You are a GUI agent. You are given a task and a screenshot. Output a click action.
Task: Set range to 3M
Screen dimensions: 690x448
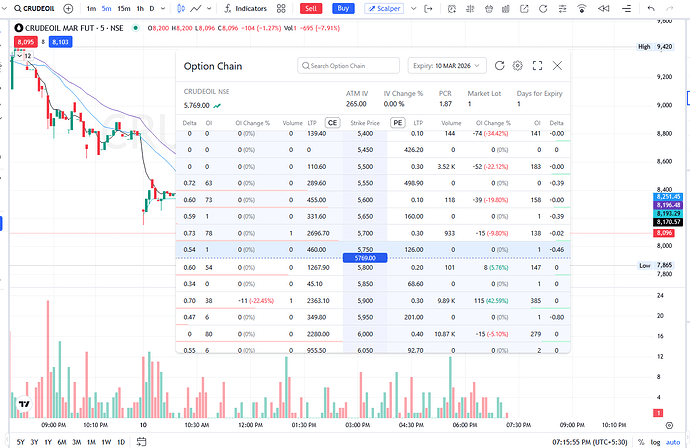[77, 442]
